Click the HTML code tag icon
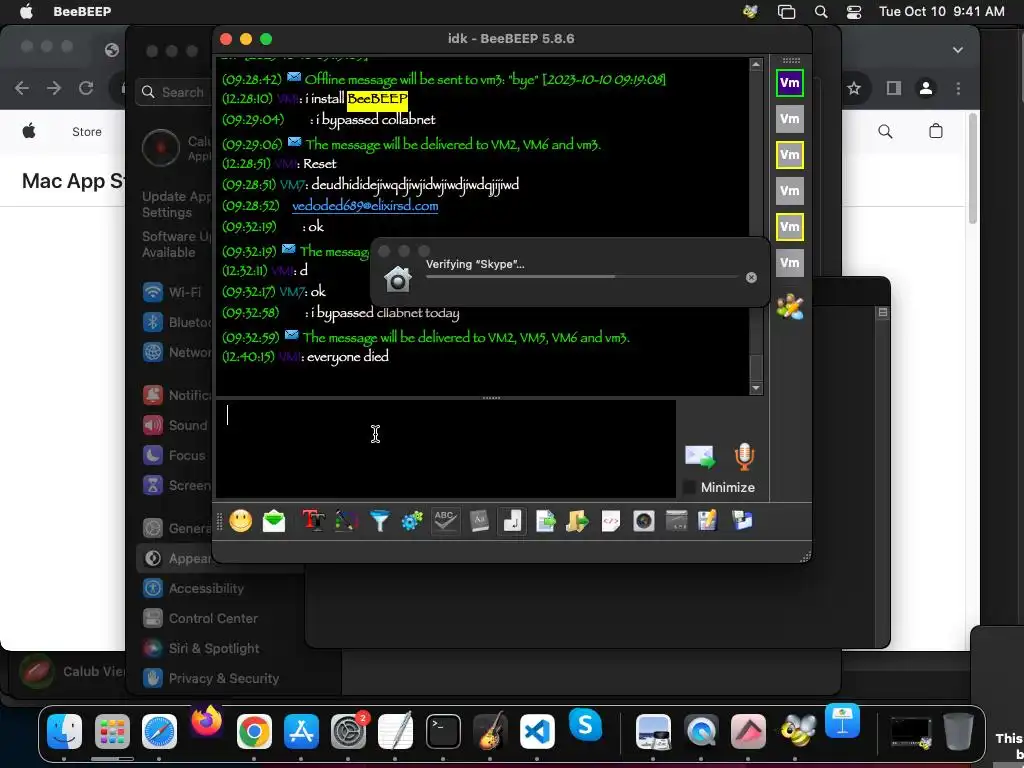1024x768 pixels. (611, 520)
